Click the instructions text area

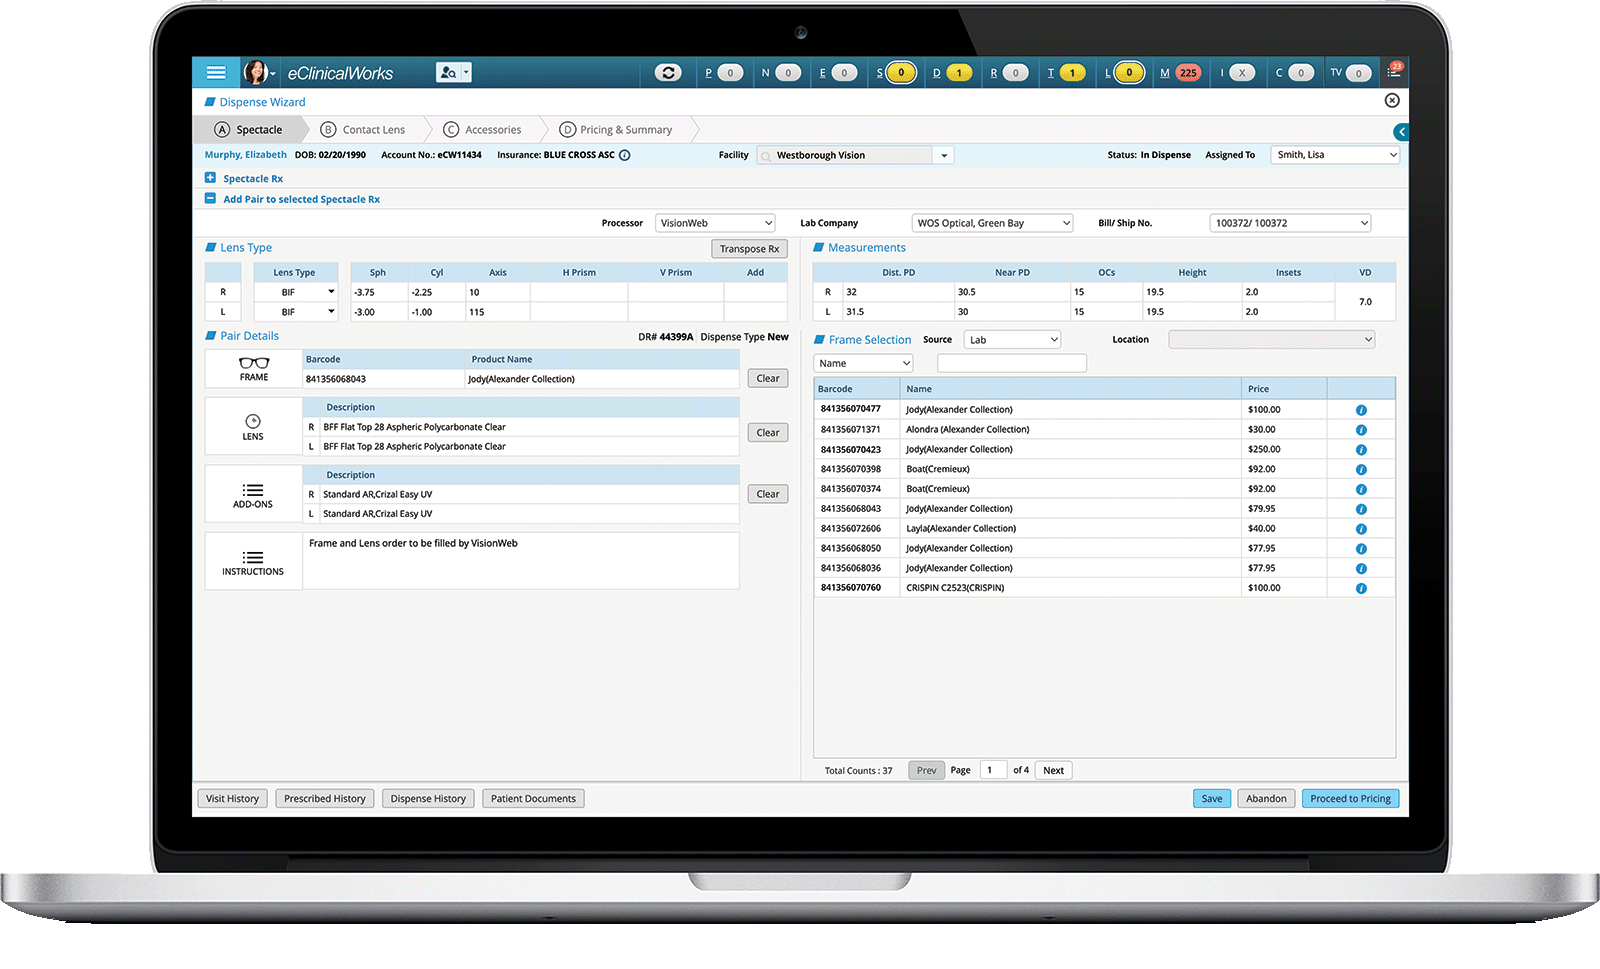pyautogui.click(x=521, y=561)
